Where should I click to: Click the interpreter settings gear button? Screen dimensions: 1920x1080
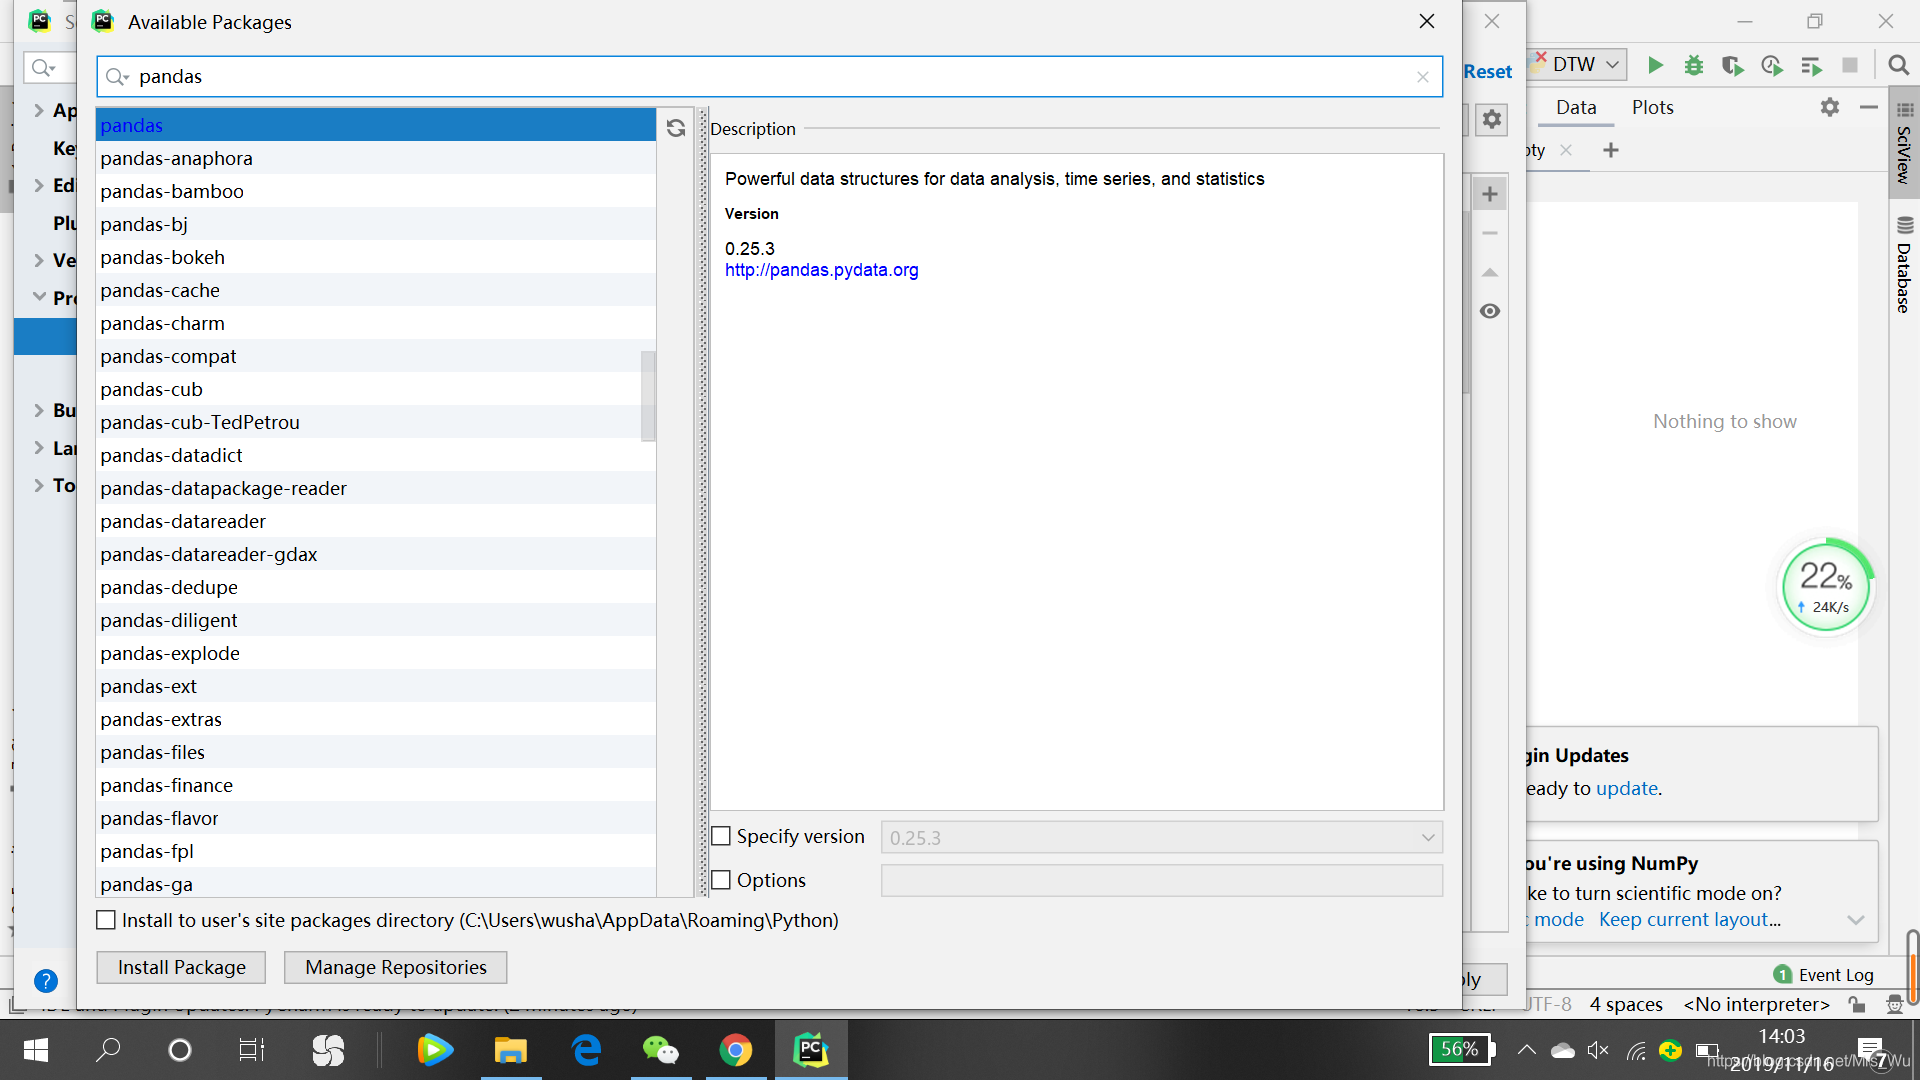click(x=1491, y=120)
